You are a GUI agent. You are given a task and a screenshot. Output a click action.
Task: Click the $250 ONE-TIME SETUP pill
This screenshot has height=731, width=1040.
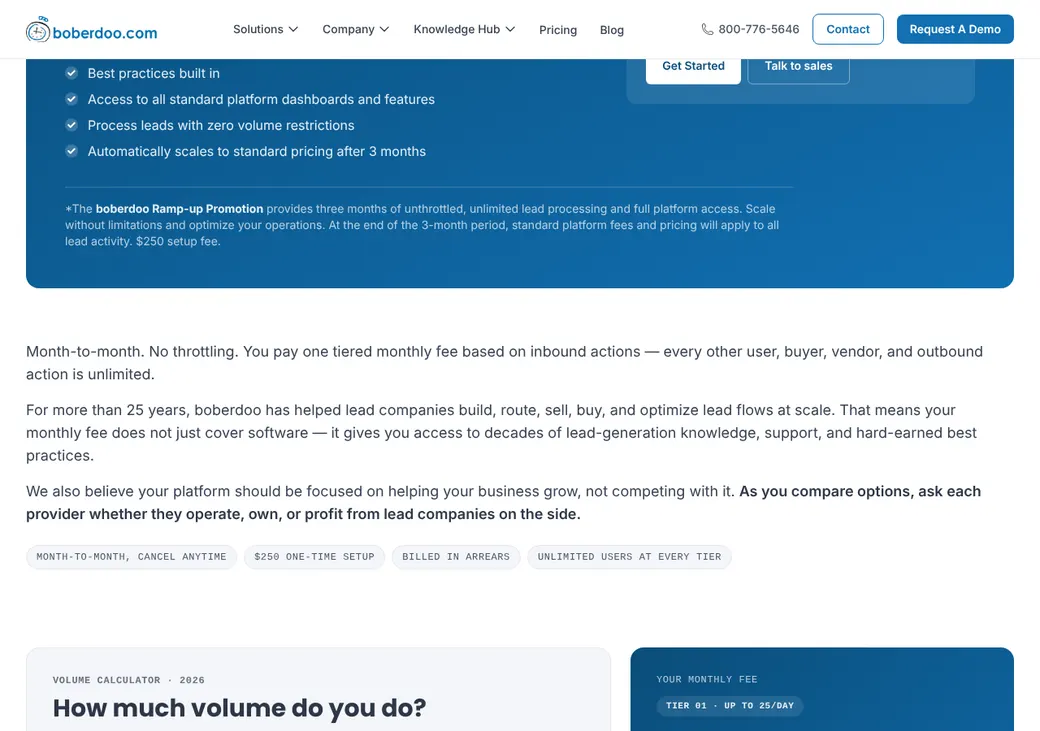coord(314,557)
